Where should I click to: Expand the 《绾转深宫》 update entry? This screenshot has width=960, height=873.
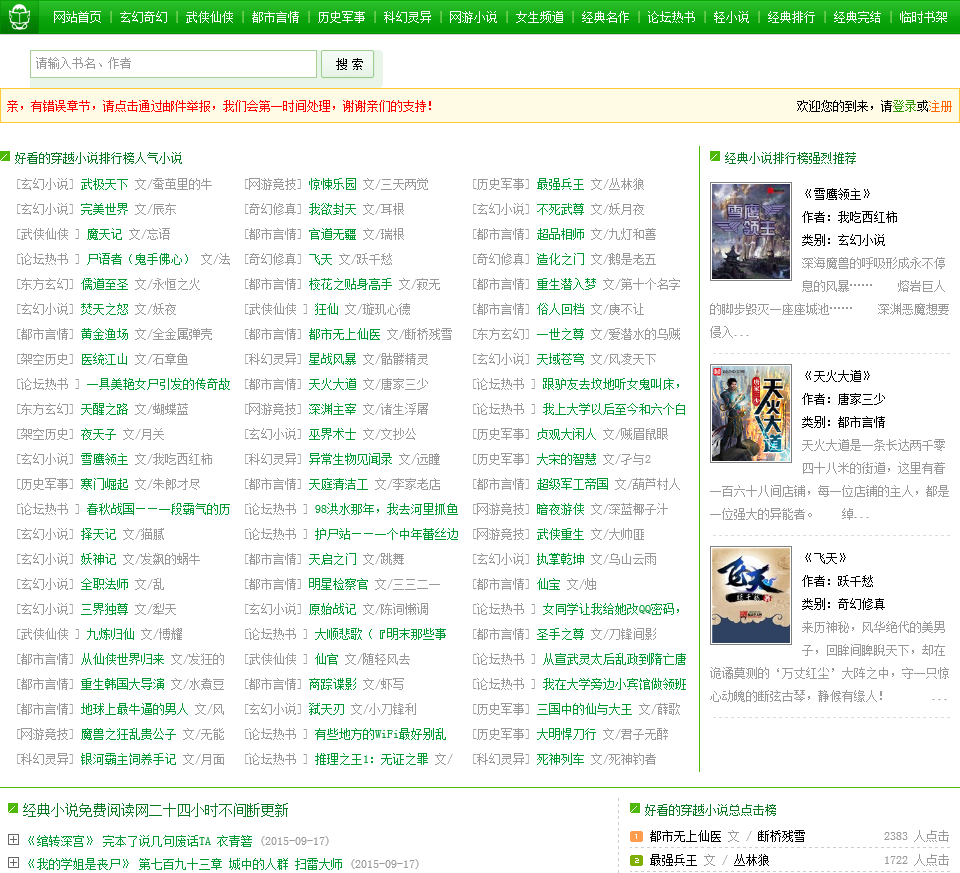(x=13, y=839)
